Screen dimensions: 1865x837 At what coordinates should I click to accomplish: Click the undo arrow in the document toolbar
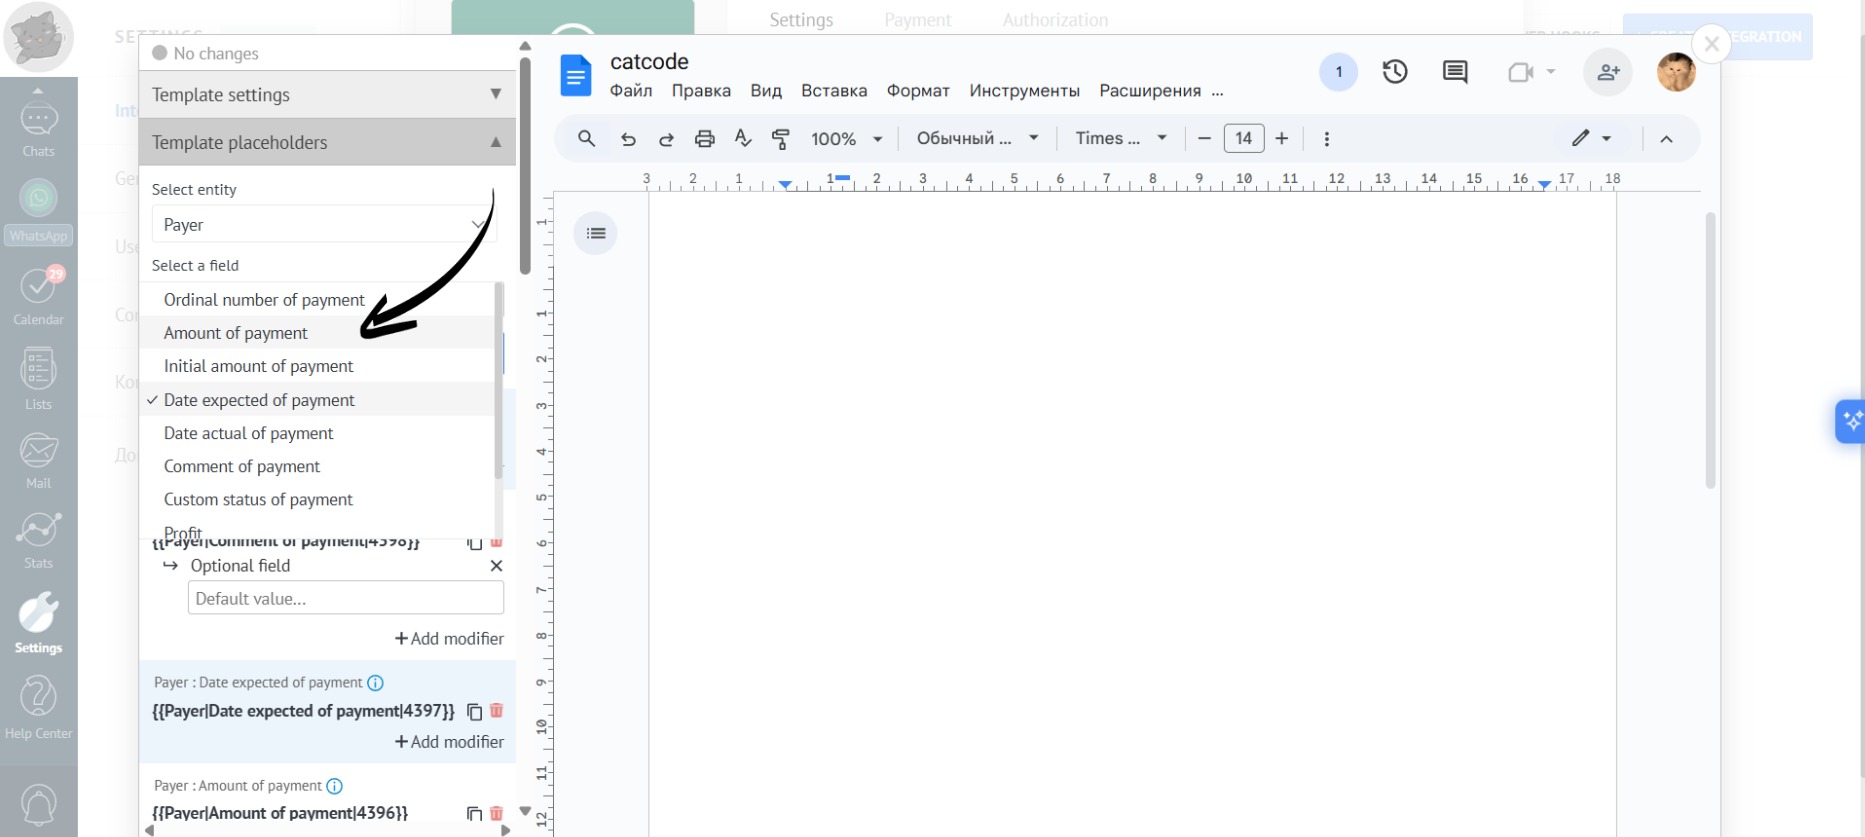pyautogui.click(x=628, y=139)
